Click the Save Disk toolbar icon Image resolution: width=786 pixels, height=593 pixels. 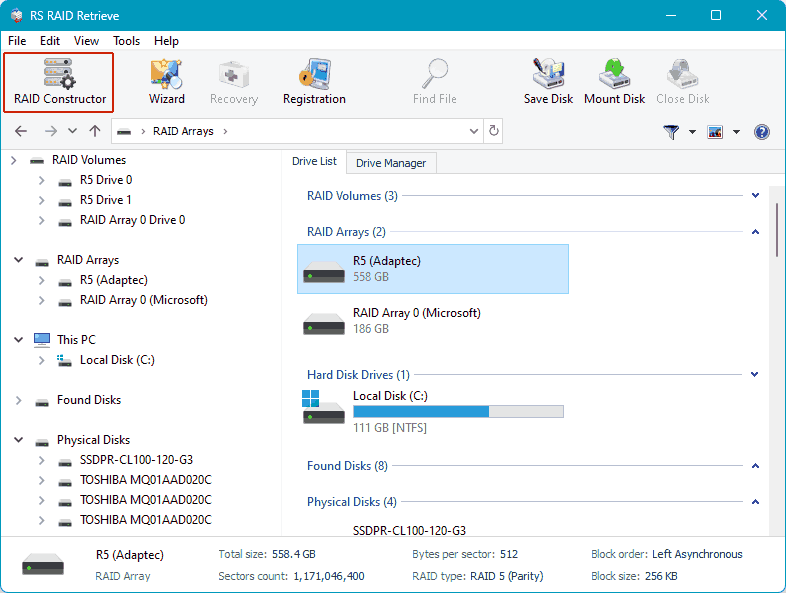(x=549, y=81)
